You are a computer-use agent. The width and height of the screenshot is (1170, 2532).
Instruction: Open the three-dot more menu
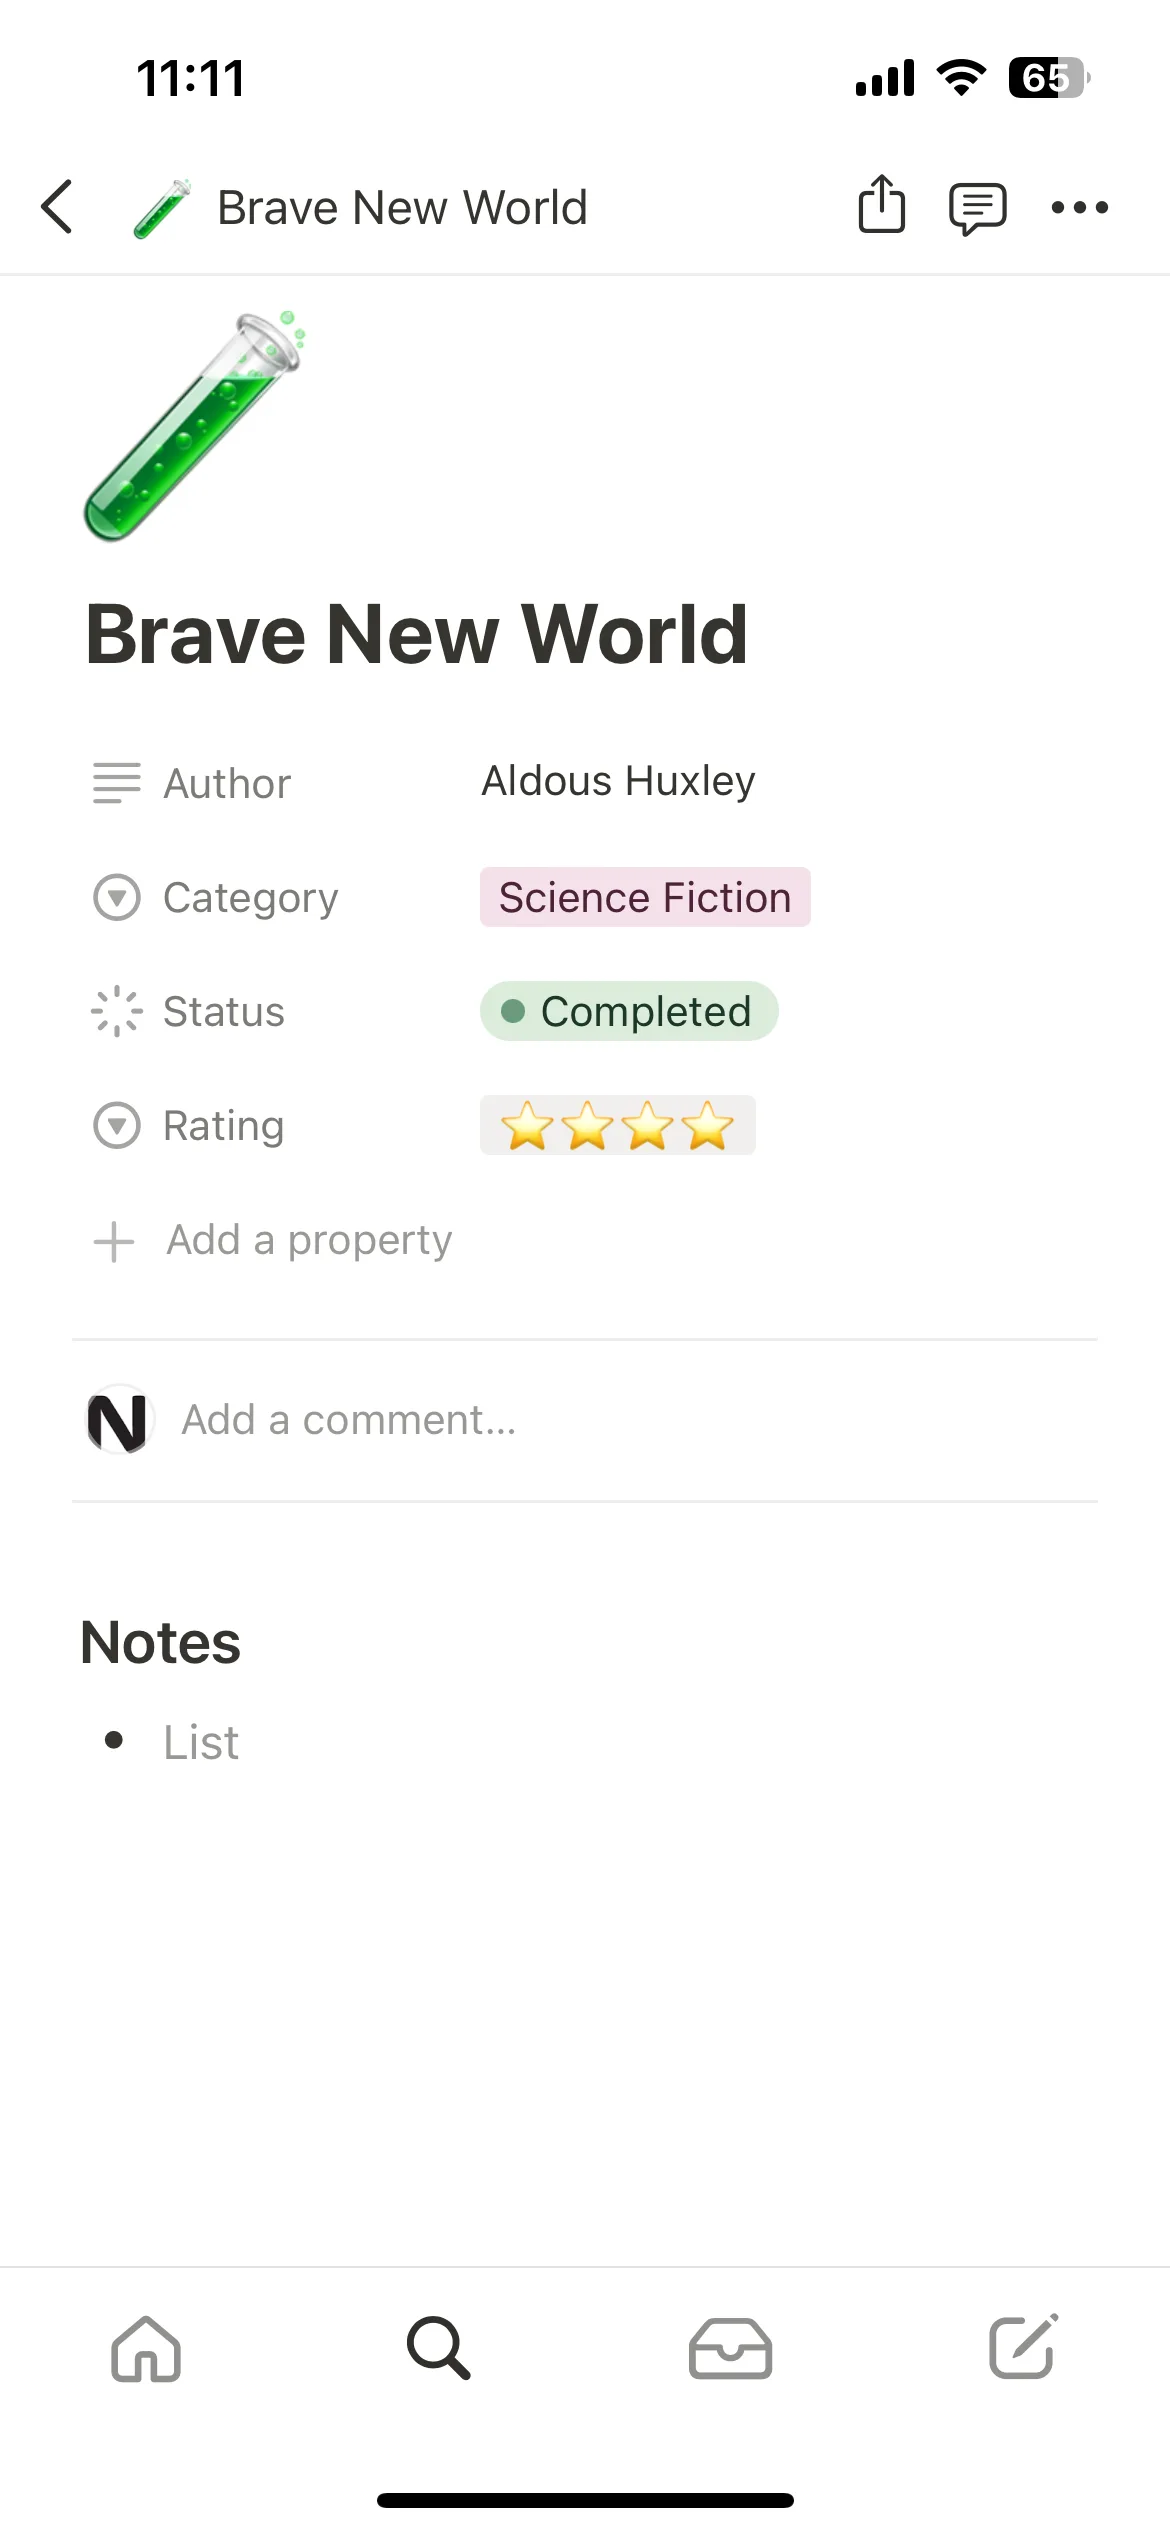1080,208
